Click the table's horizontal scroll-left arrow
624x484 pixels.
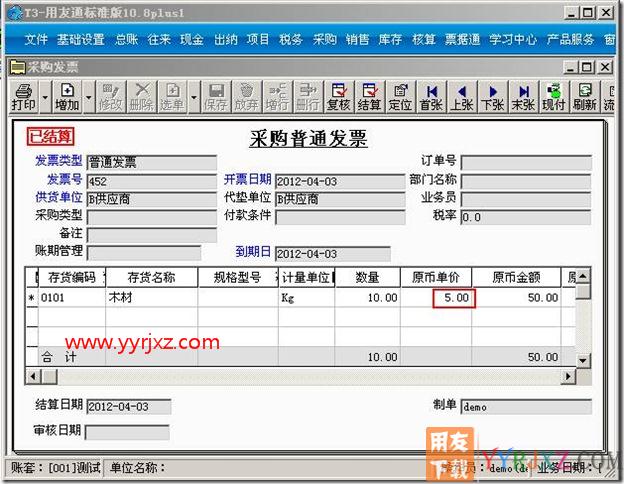pos(33,376)
